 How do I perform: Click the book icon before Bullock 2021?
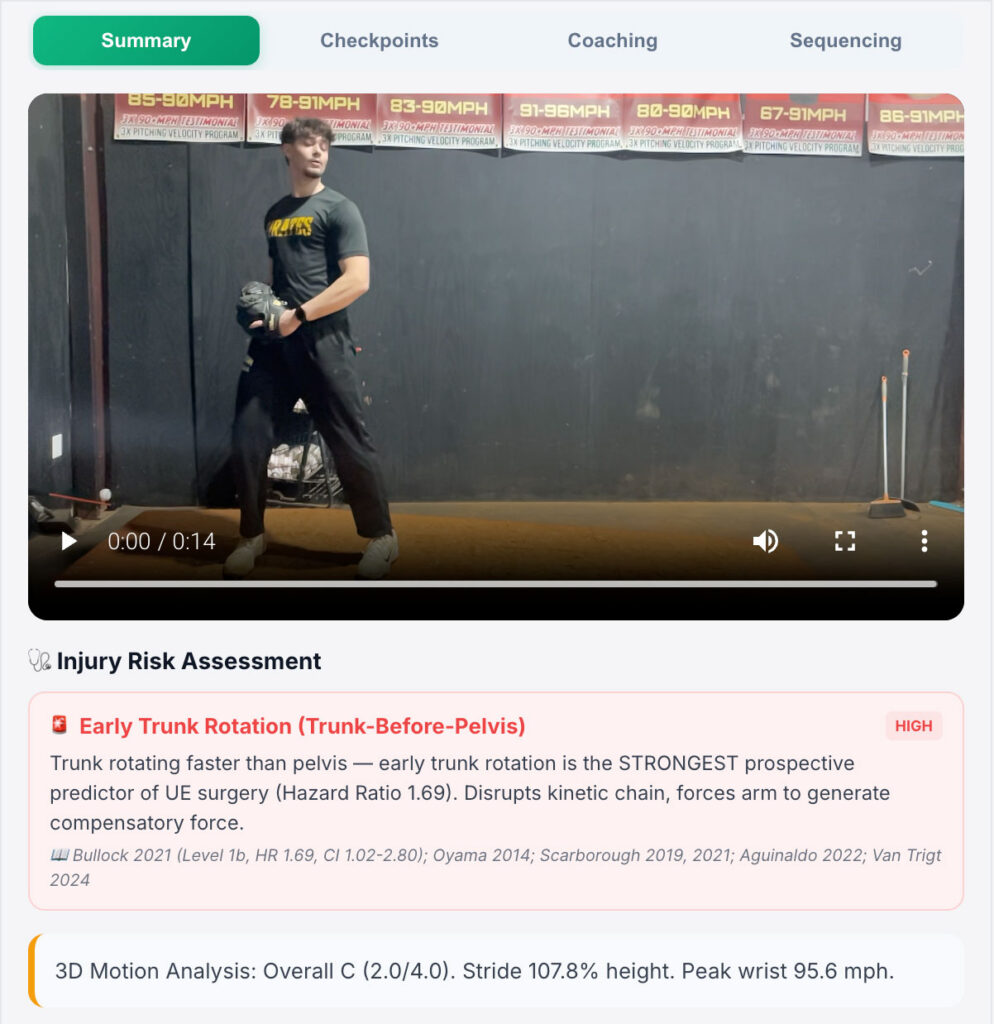pyautogui.click(x=59, y=855)
